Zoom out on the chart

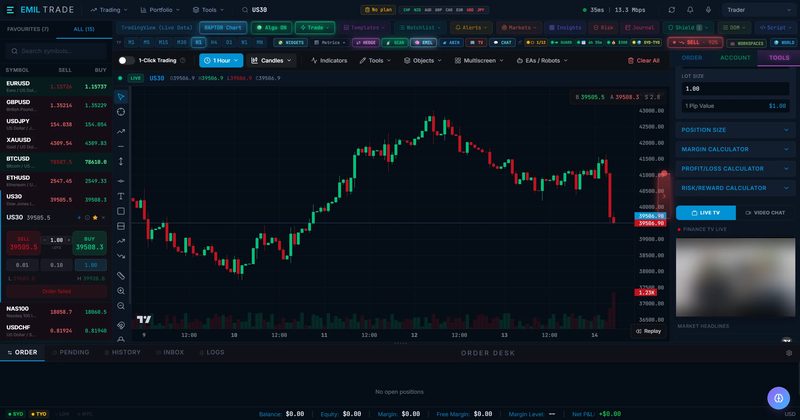pos(121,306)
